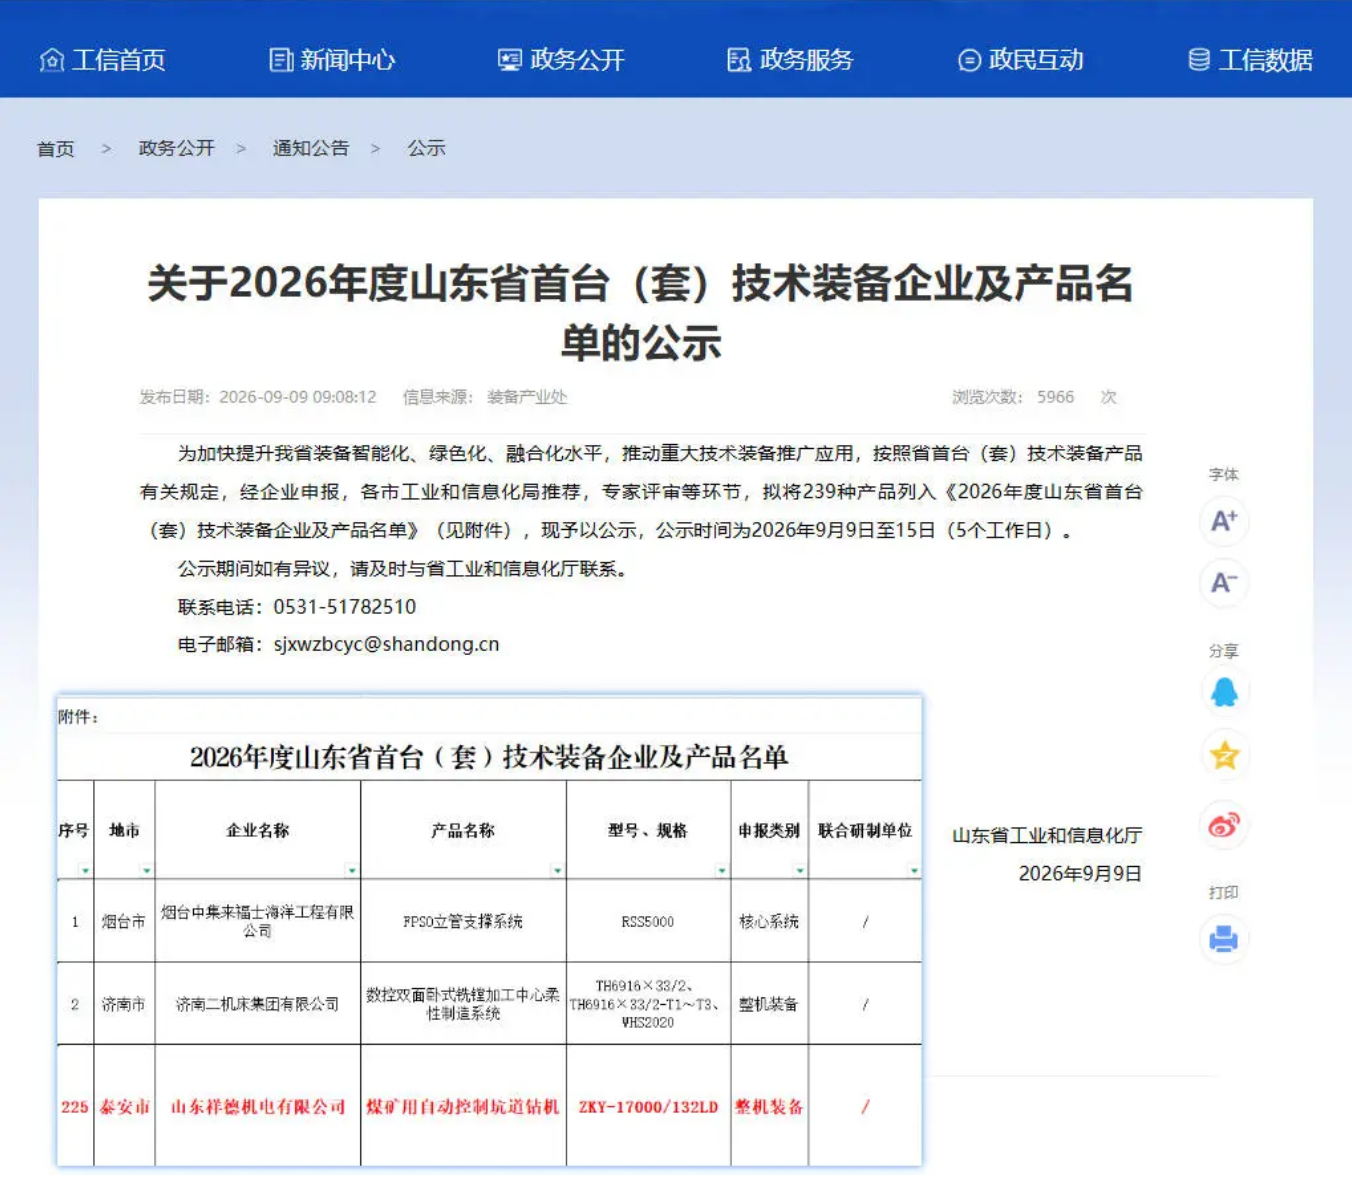Image resolution: width=1352 pixels, height=1194 pixels.
Task: Click the 山东祥德机电有限公司 company cell
Action: 258,1107
